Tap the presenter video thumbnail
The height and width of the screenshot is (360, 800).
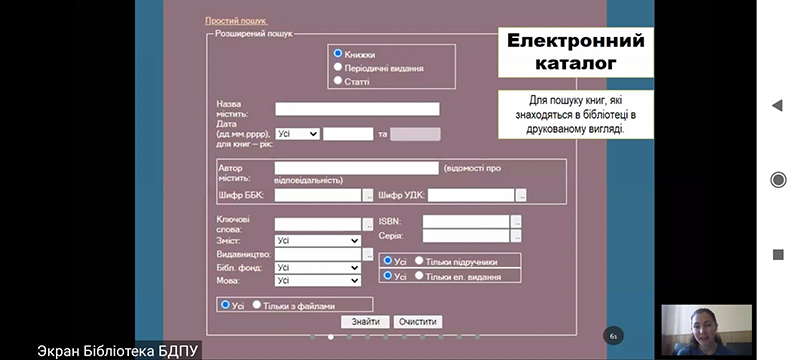tap(707, 330)
